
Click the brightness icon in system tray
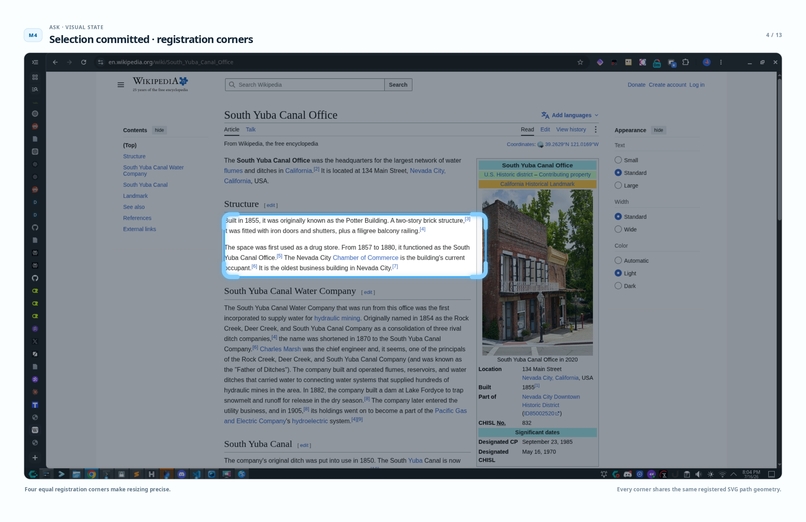tap(710, 474)
